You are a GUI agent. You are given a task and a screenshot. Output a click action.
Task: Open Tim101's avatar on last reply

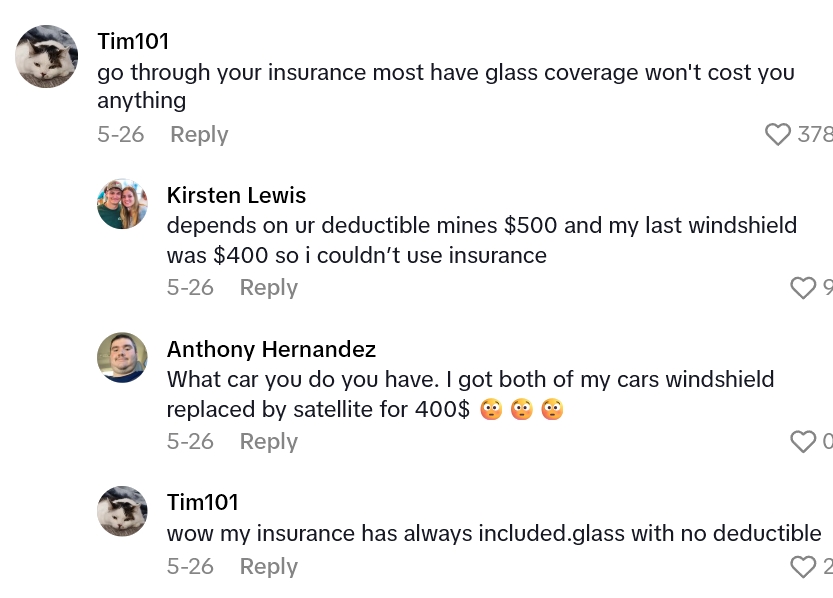point(122,511)
